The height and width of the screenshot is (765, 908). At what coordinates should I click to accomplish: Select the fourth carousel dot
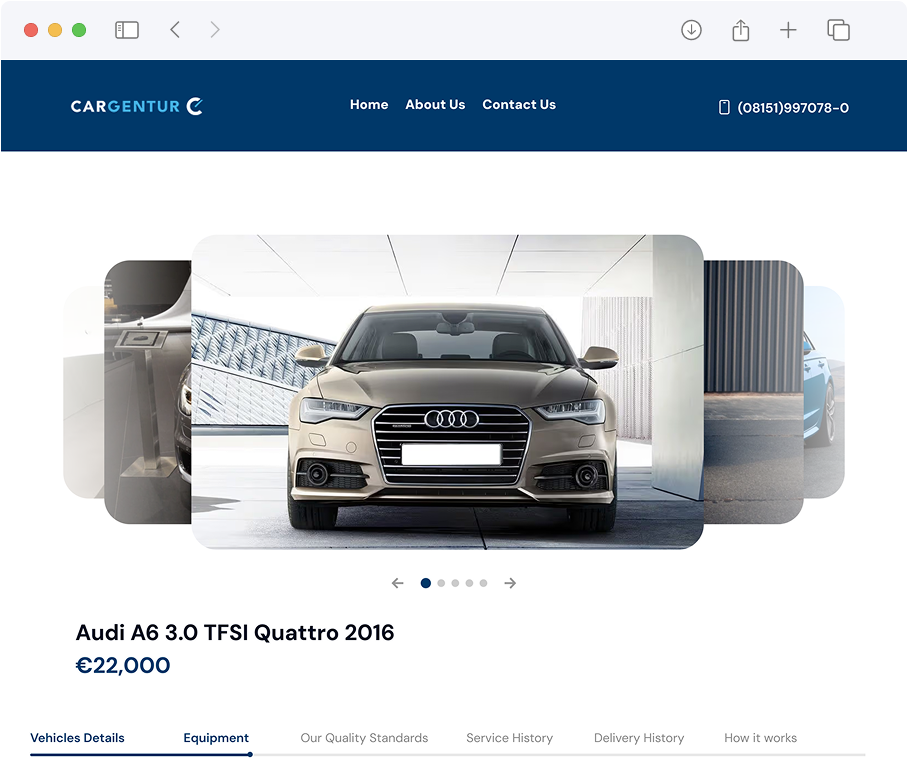[469, 583]
